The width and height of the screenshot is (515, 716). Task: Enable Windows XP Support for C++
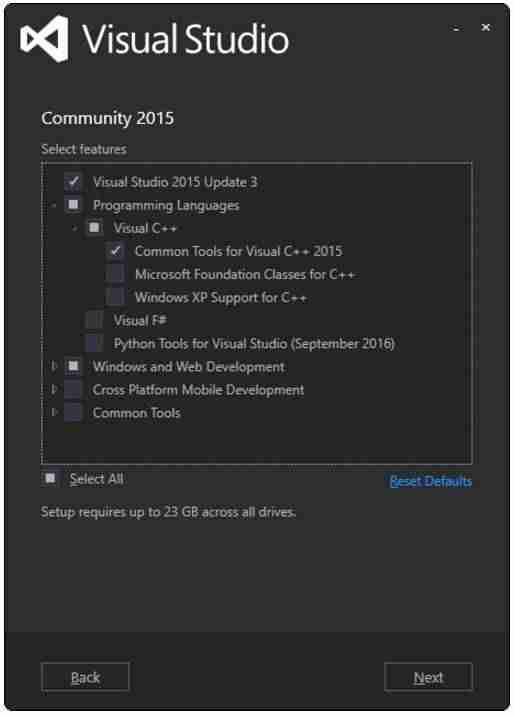116,297
